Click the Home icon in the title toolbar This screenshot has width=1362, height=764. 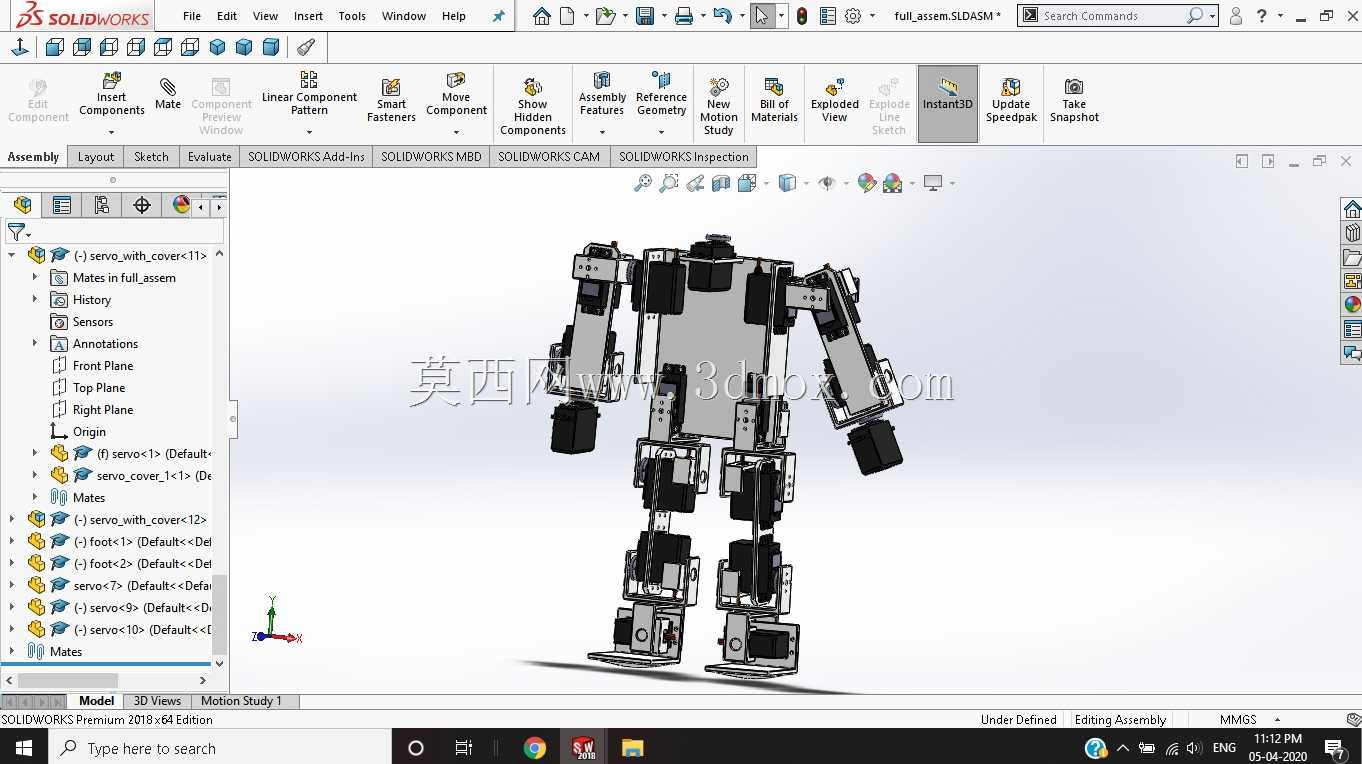pos(541,16)
